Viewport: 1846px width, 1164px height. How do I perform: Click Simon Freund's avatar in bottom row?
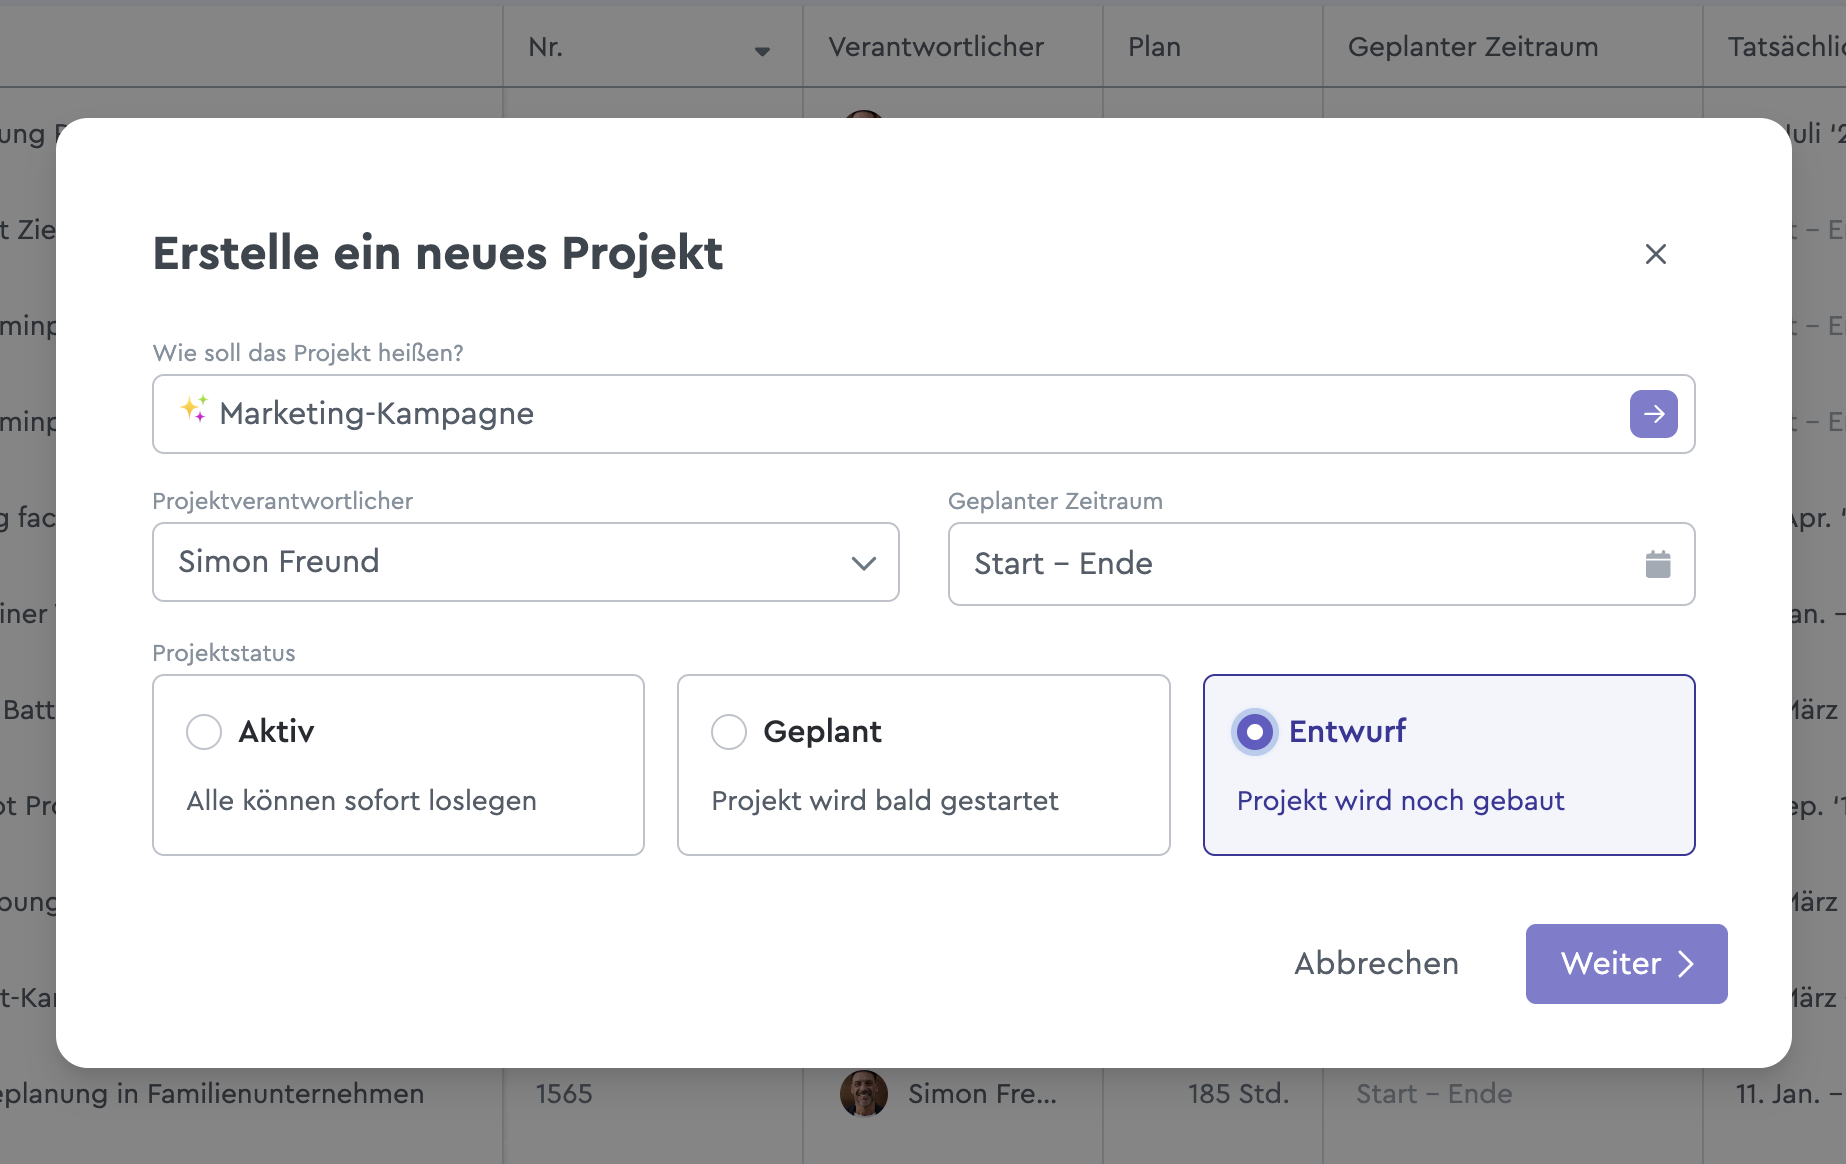click(x=863, y=1093)
